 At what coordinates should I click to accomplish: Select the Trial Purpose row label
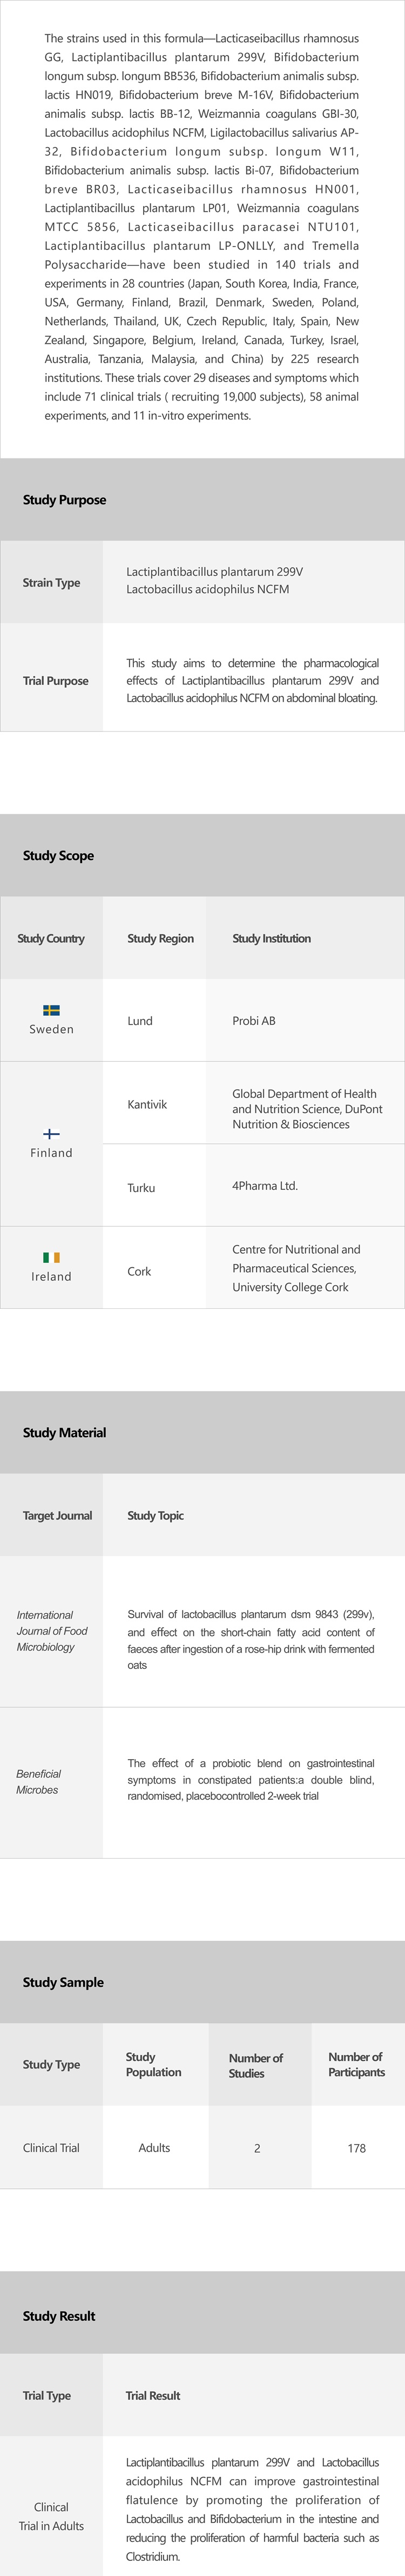tap(55, 680)
